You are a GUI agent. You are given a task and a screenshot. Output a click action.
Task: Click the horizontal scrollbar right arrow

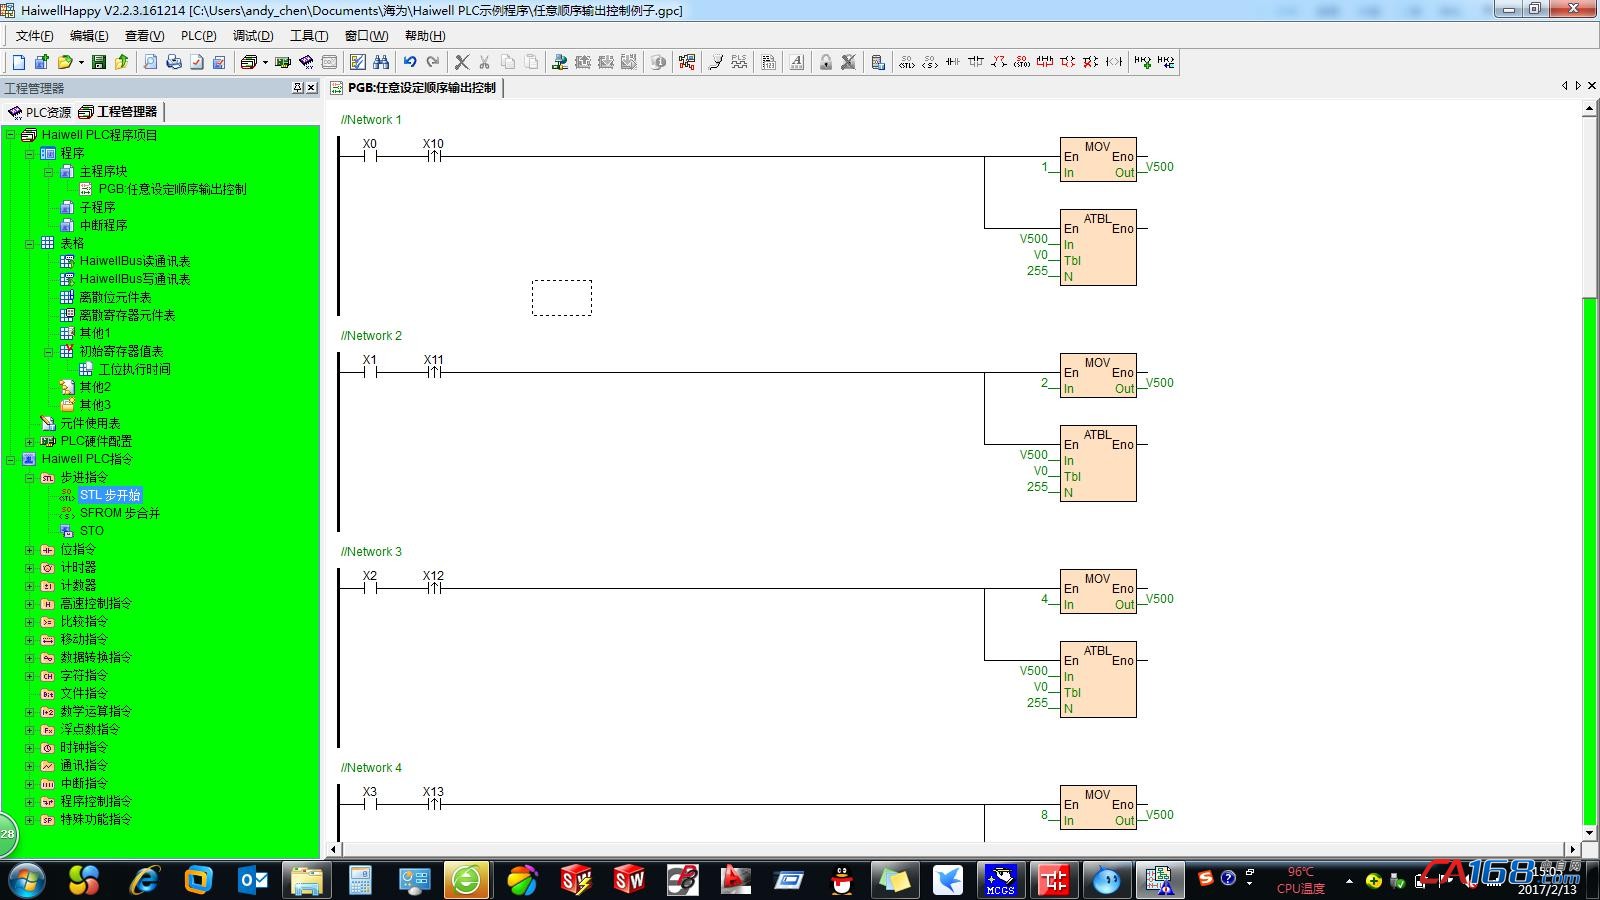click(x=1573, y=850)
